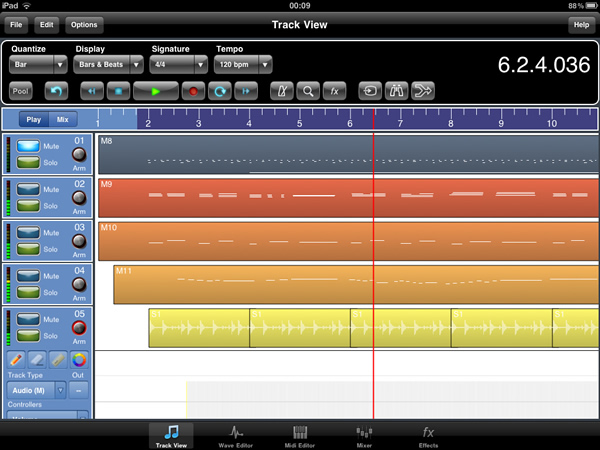
Task: Open the Options menu
Action: pos(84,25)
